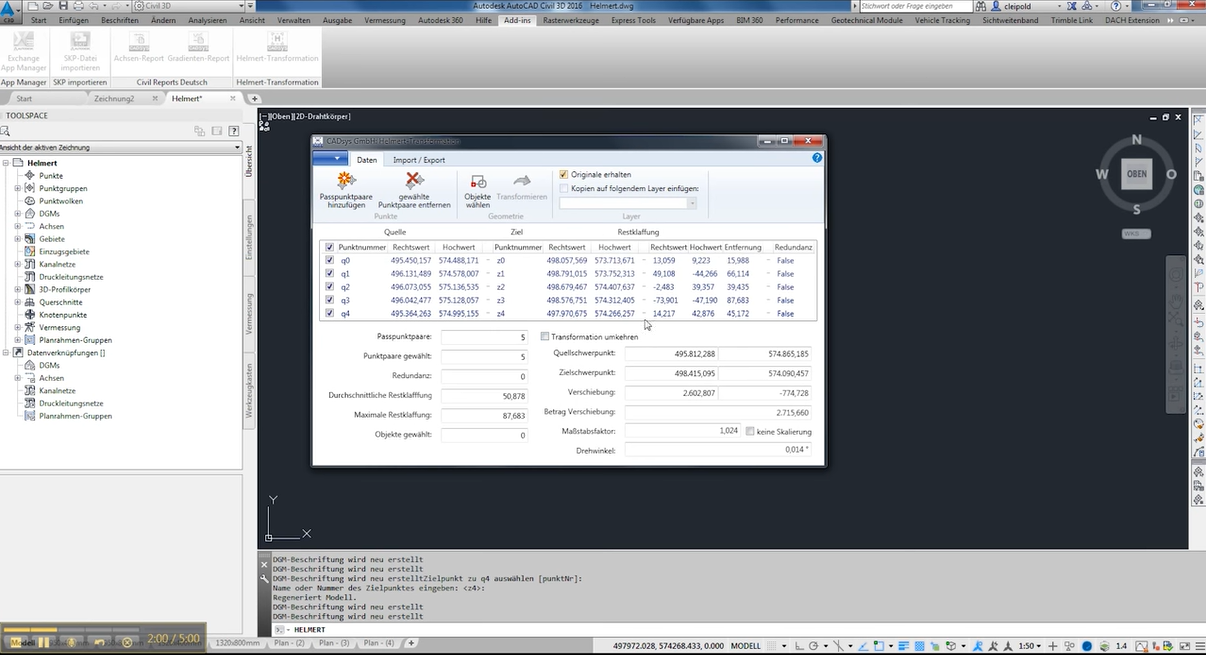
Task: Open the Einstellungen vertical Toolspace tab
Action: [x=250, y=236]
